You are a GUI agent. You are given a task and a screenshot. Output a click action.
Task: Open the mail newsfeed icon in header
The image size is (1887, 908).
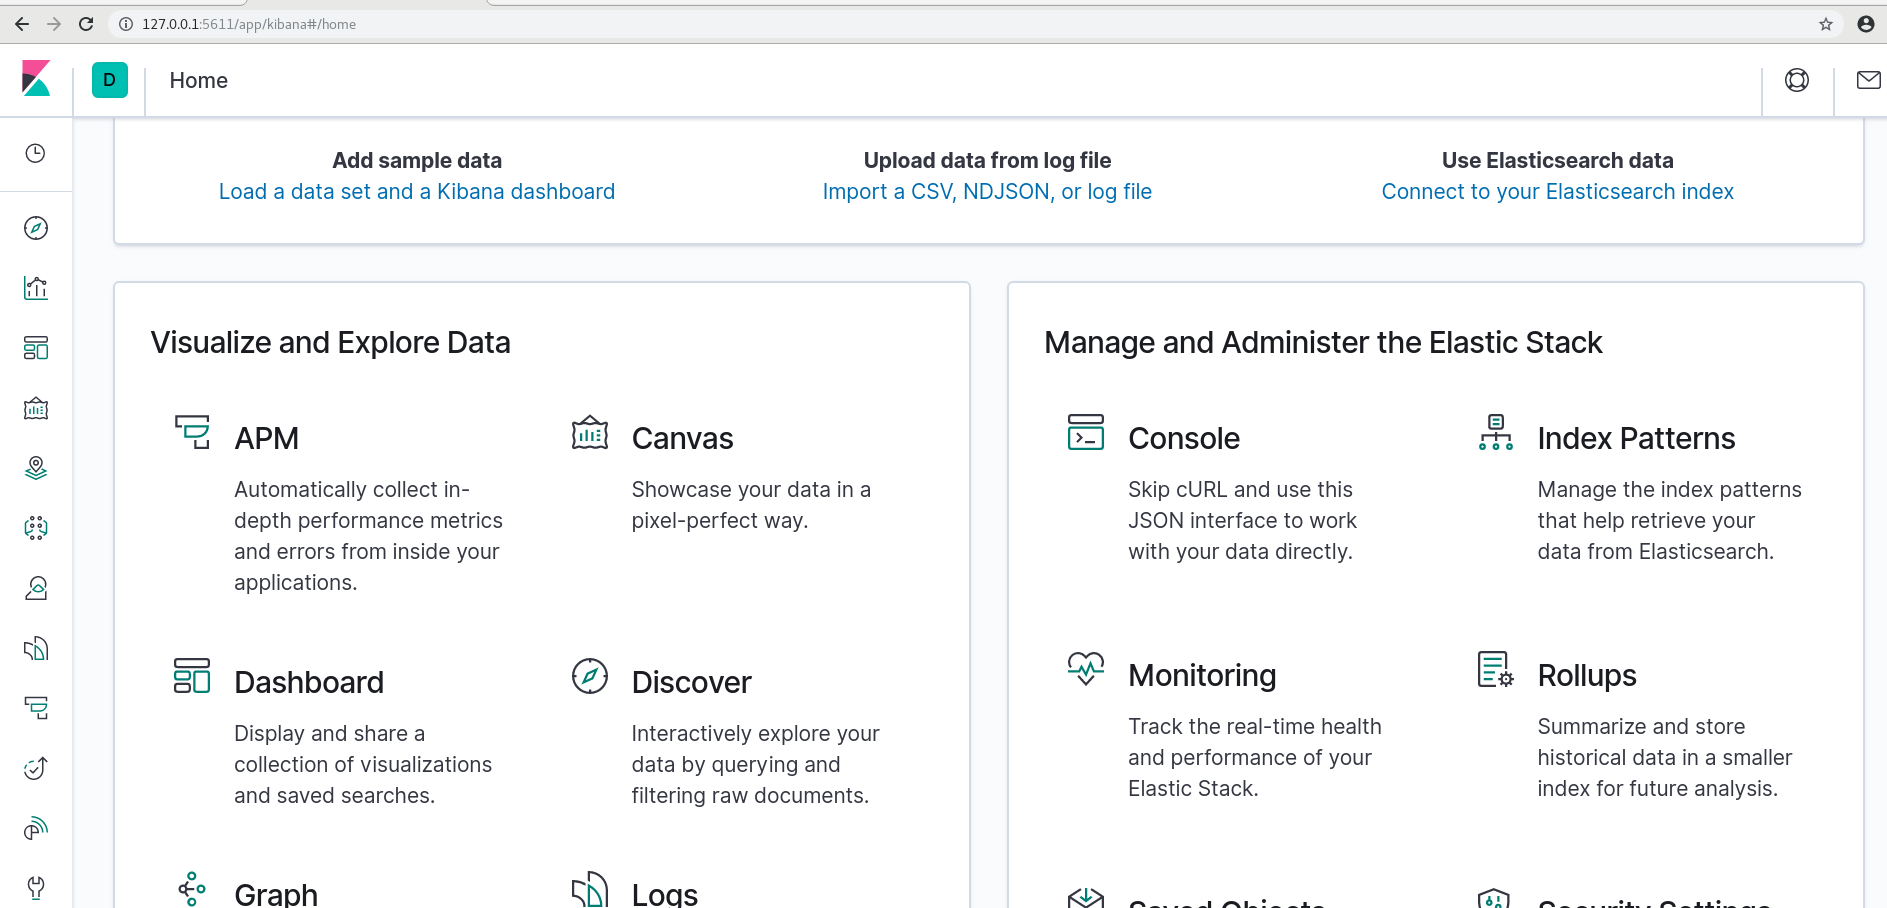tap(1869, 80)
